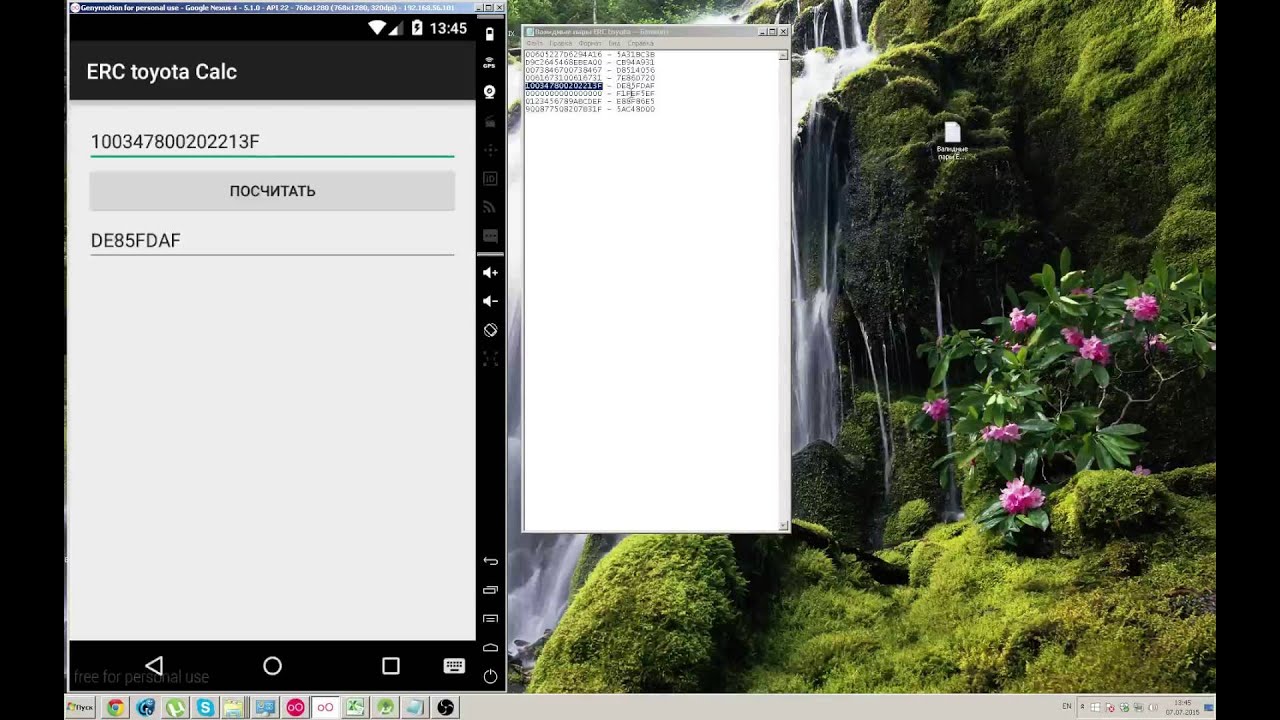Open Файл menu in Notepad
The image size is (1280, 720).
pyautogui.click(x=534, y=44)
